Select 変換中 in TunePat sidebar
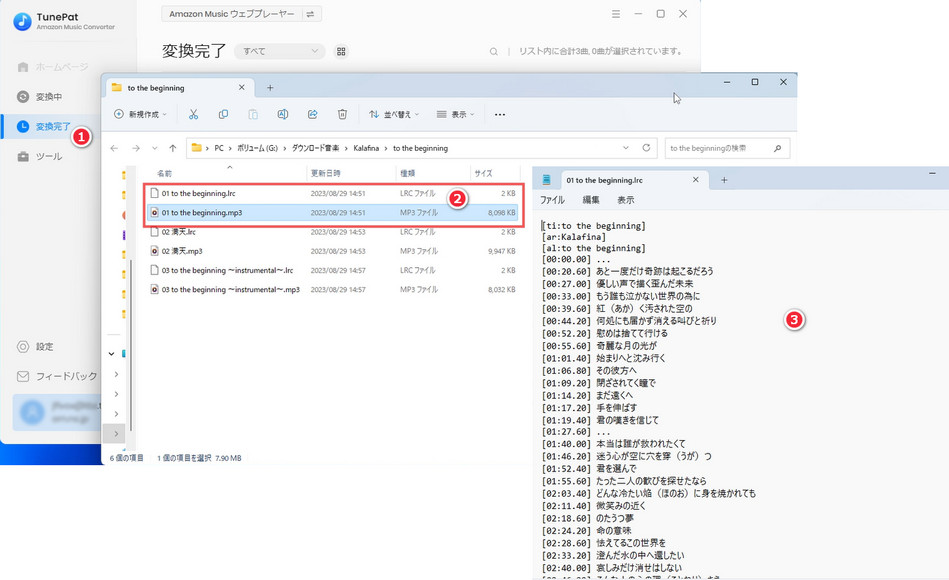 click(x=40, y=96)
